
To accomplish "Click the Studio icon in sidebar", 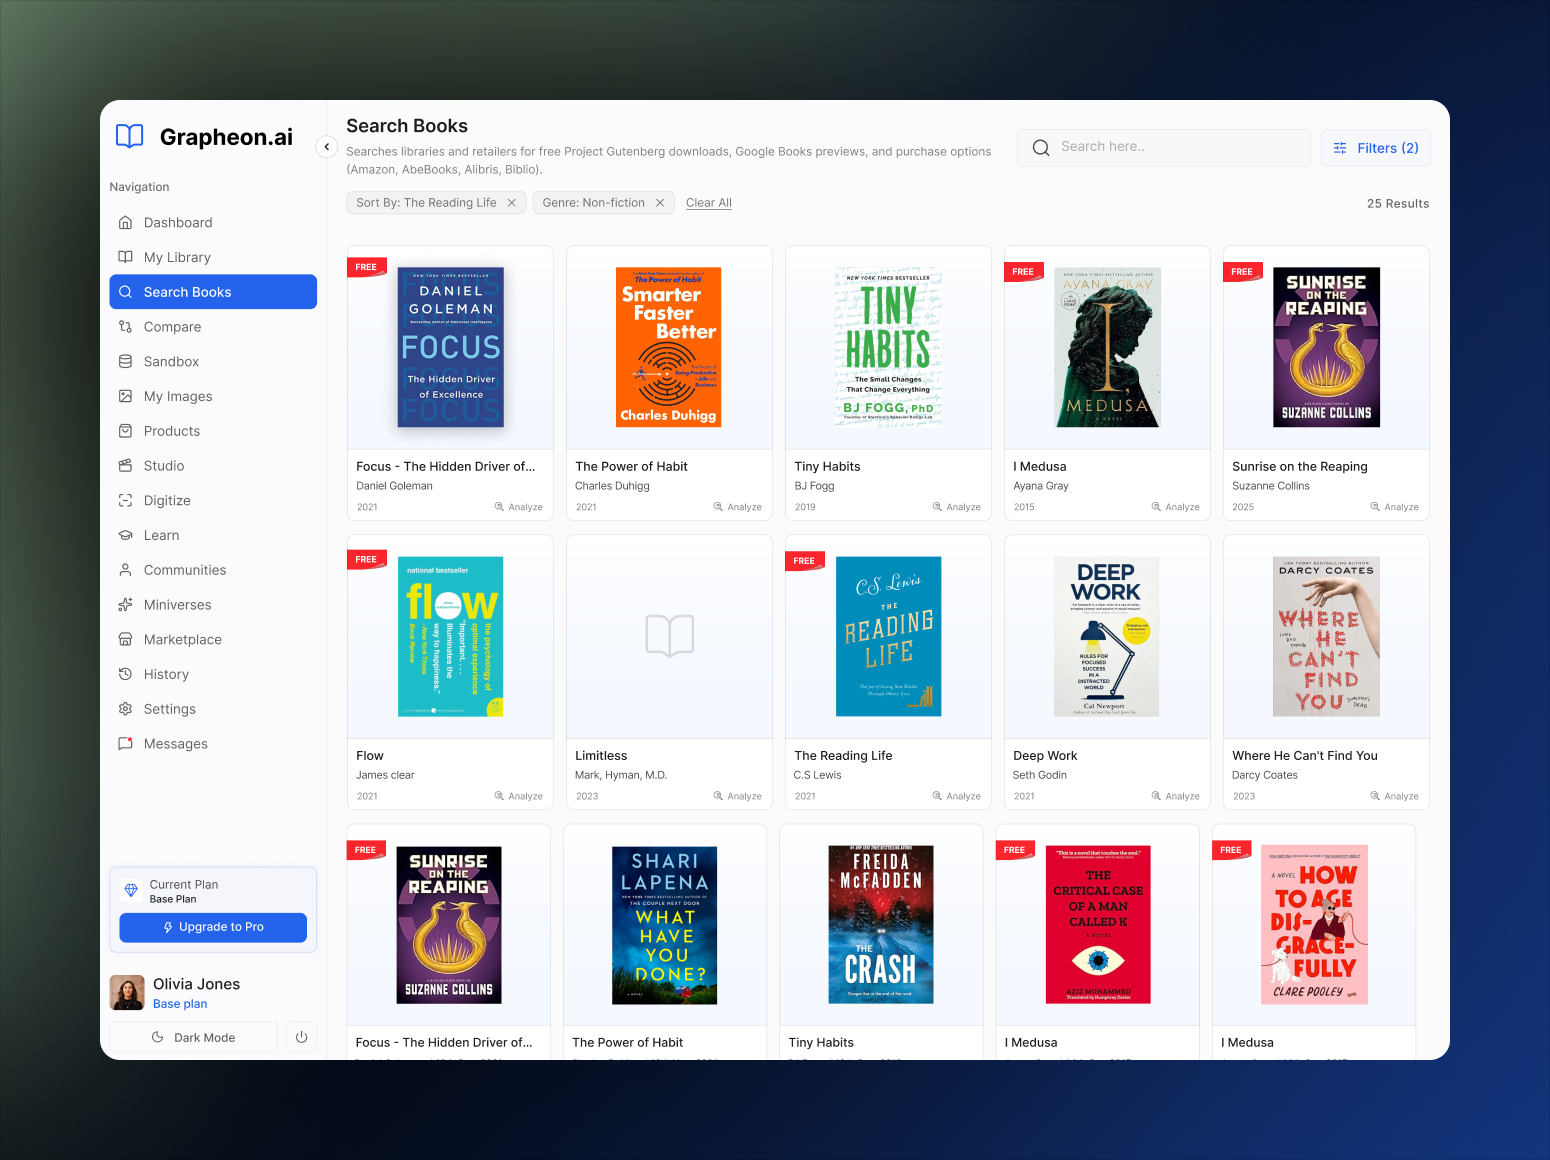I will point(125,466).
